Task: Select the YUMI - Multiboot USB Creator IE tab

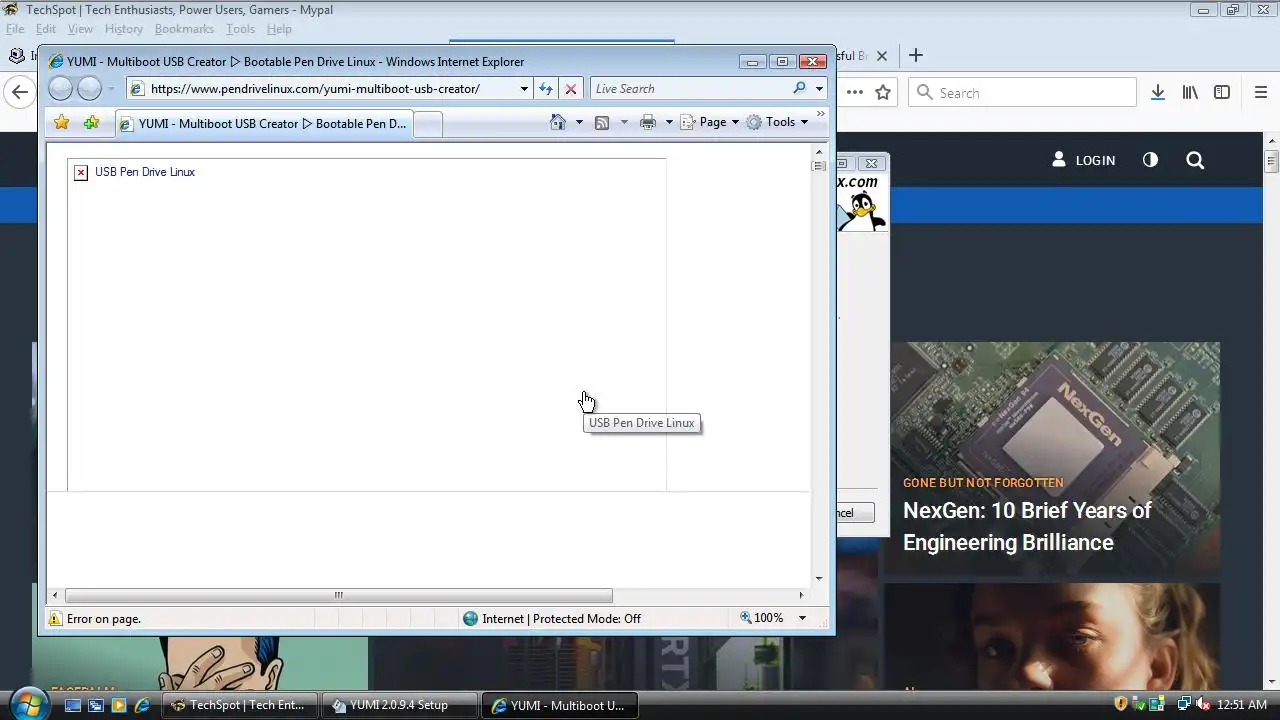Action: [x=264, y=123]
